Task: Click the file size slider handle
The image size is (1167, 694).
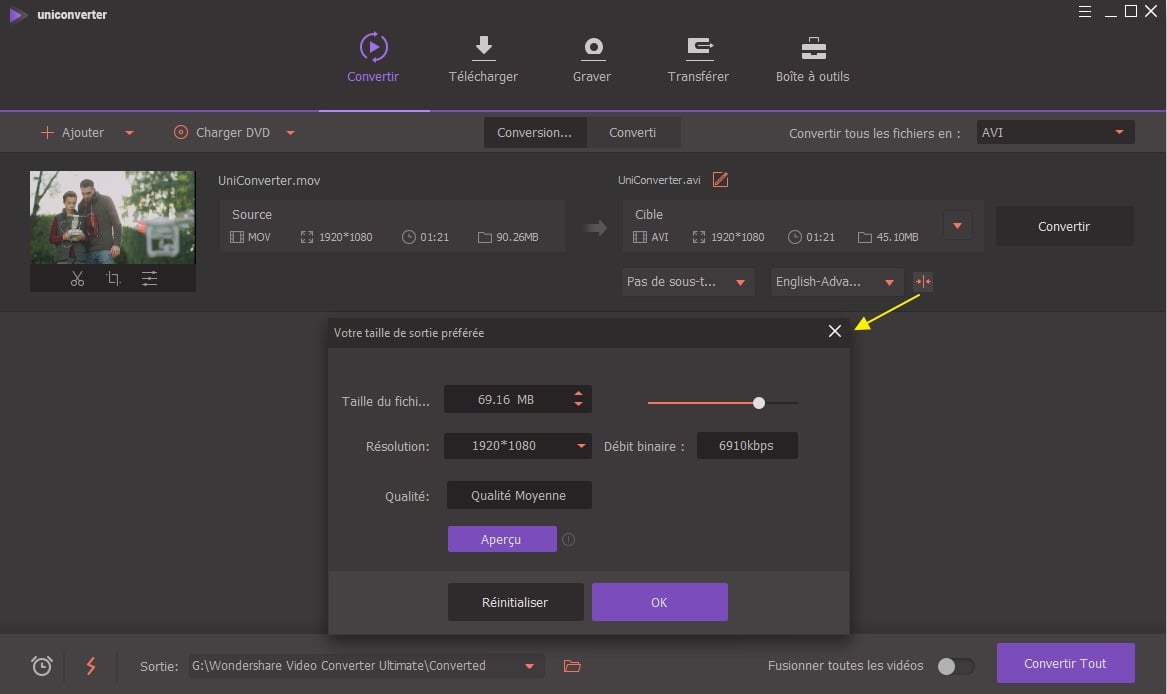Action: click(x=759, y=403)
